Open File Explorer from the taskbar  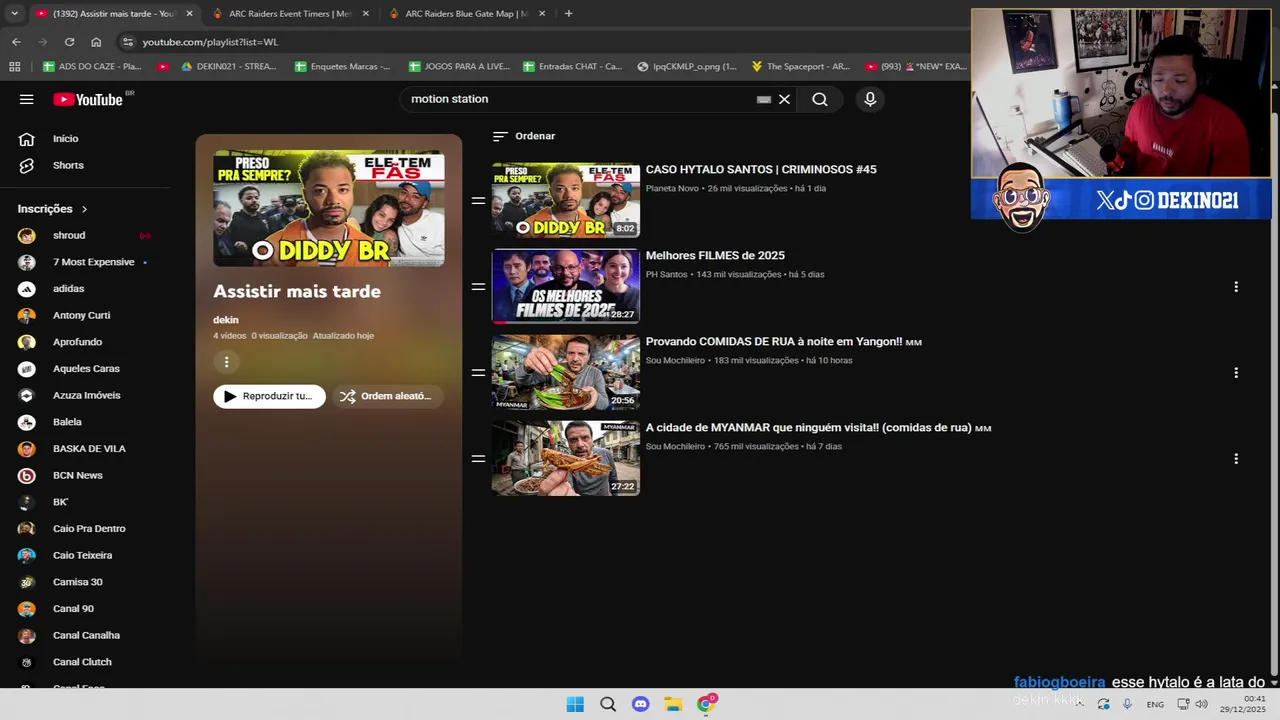click(673, 704)
